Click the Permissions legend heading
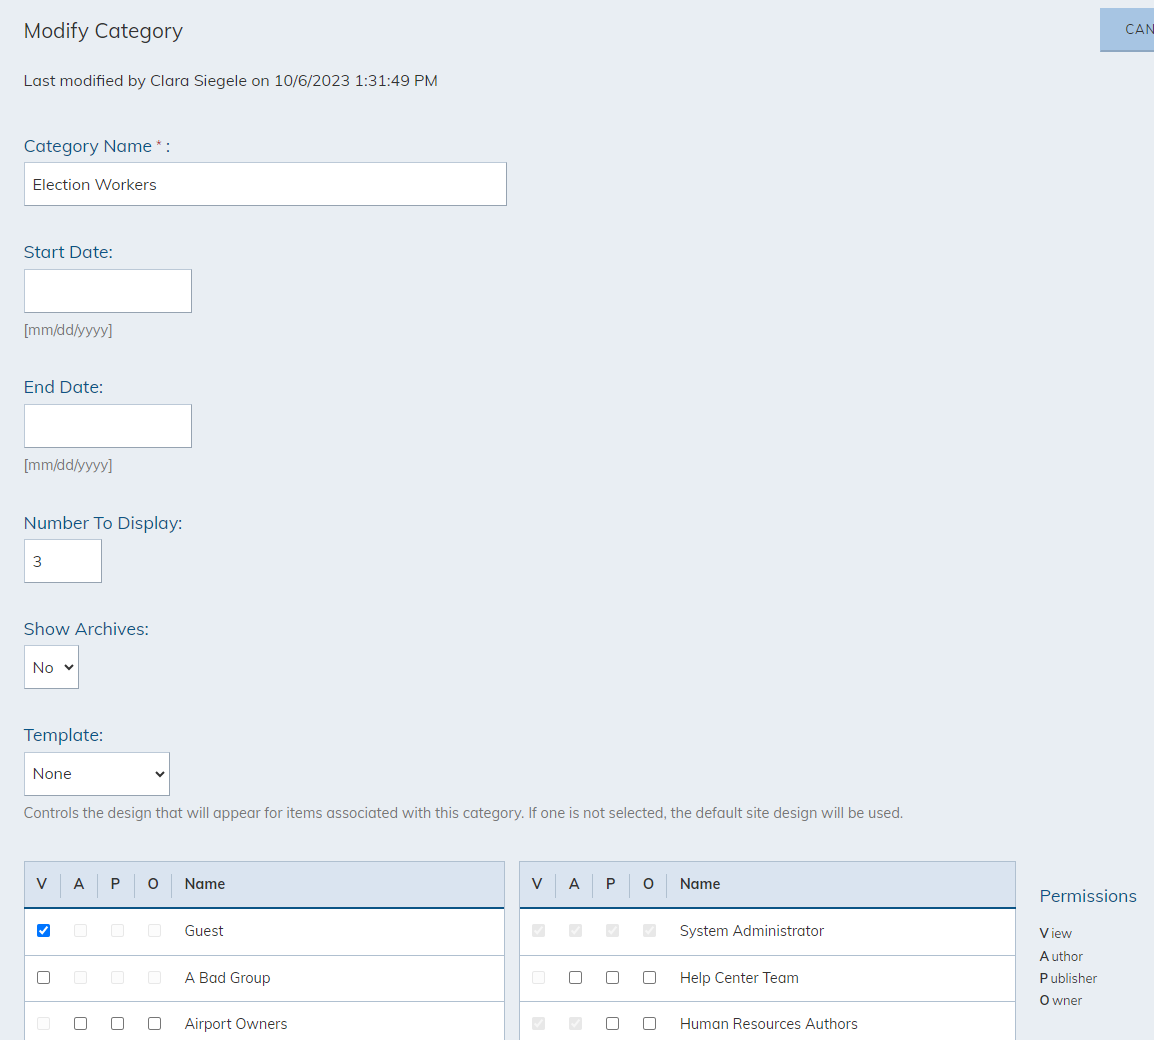 pyautogui.click(x=1088, y=896)
